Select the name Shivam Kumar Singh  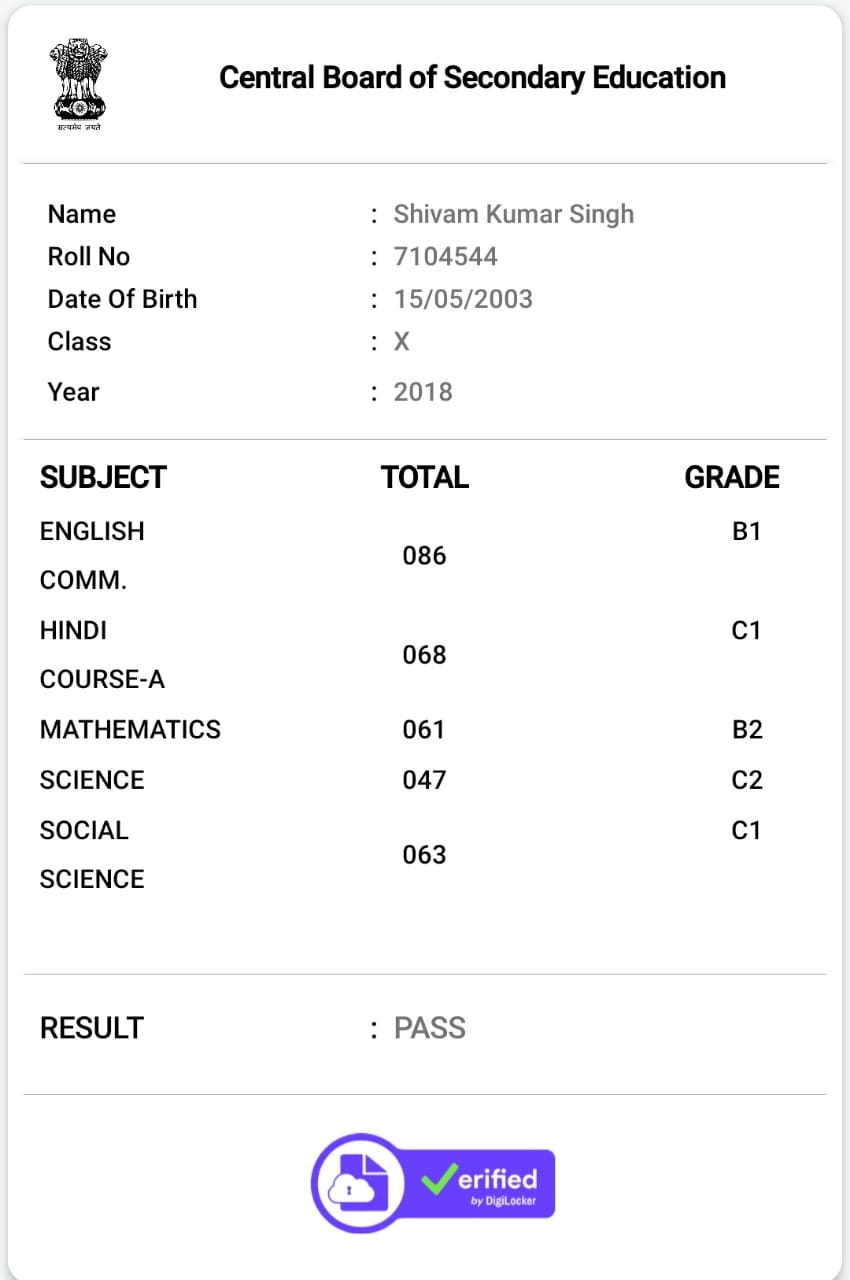pyautogui.click(x=514, y=214)
